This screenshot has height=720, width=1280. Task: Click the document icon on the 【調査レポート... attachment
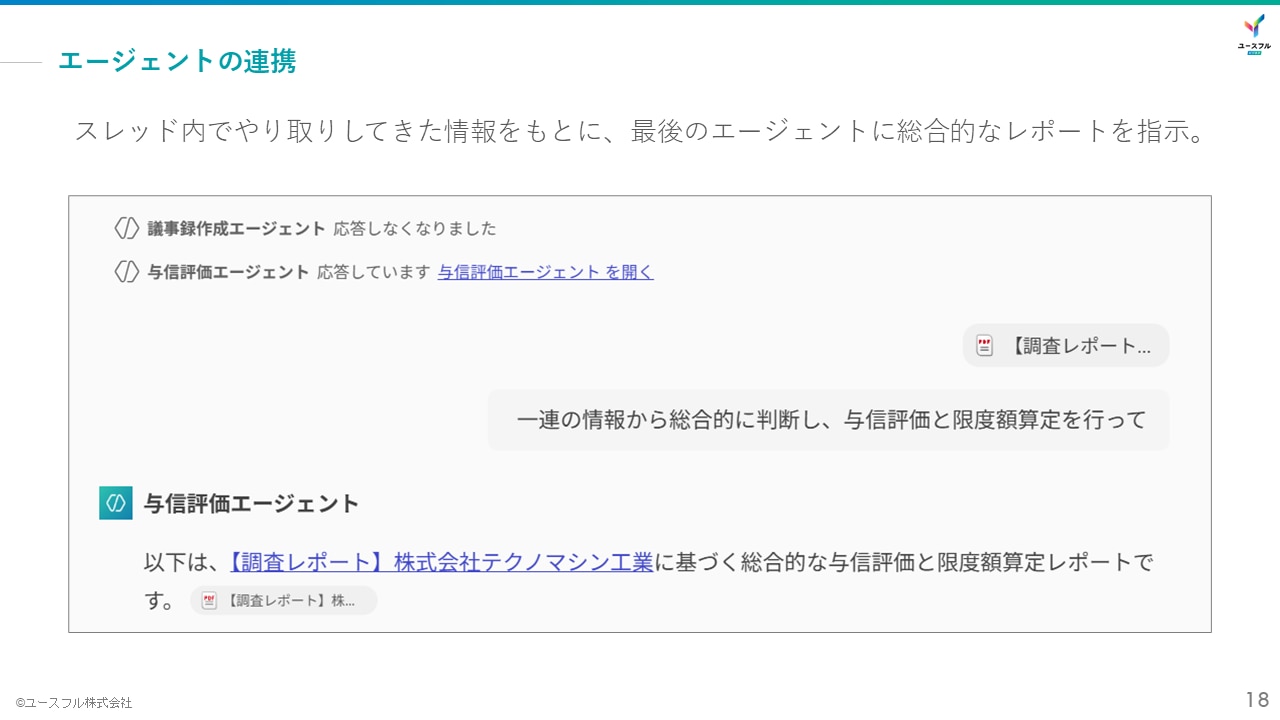click(985, 345)
